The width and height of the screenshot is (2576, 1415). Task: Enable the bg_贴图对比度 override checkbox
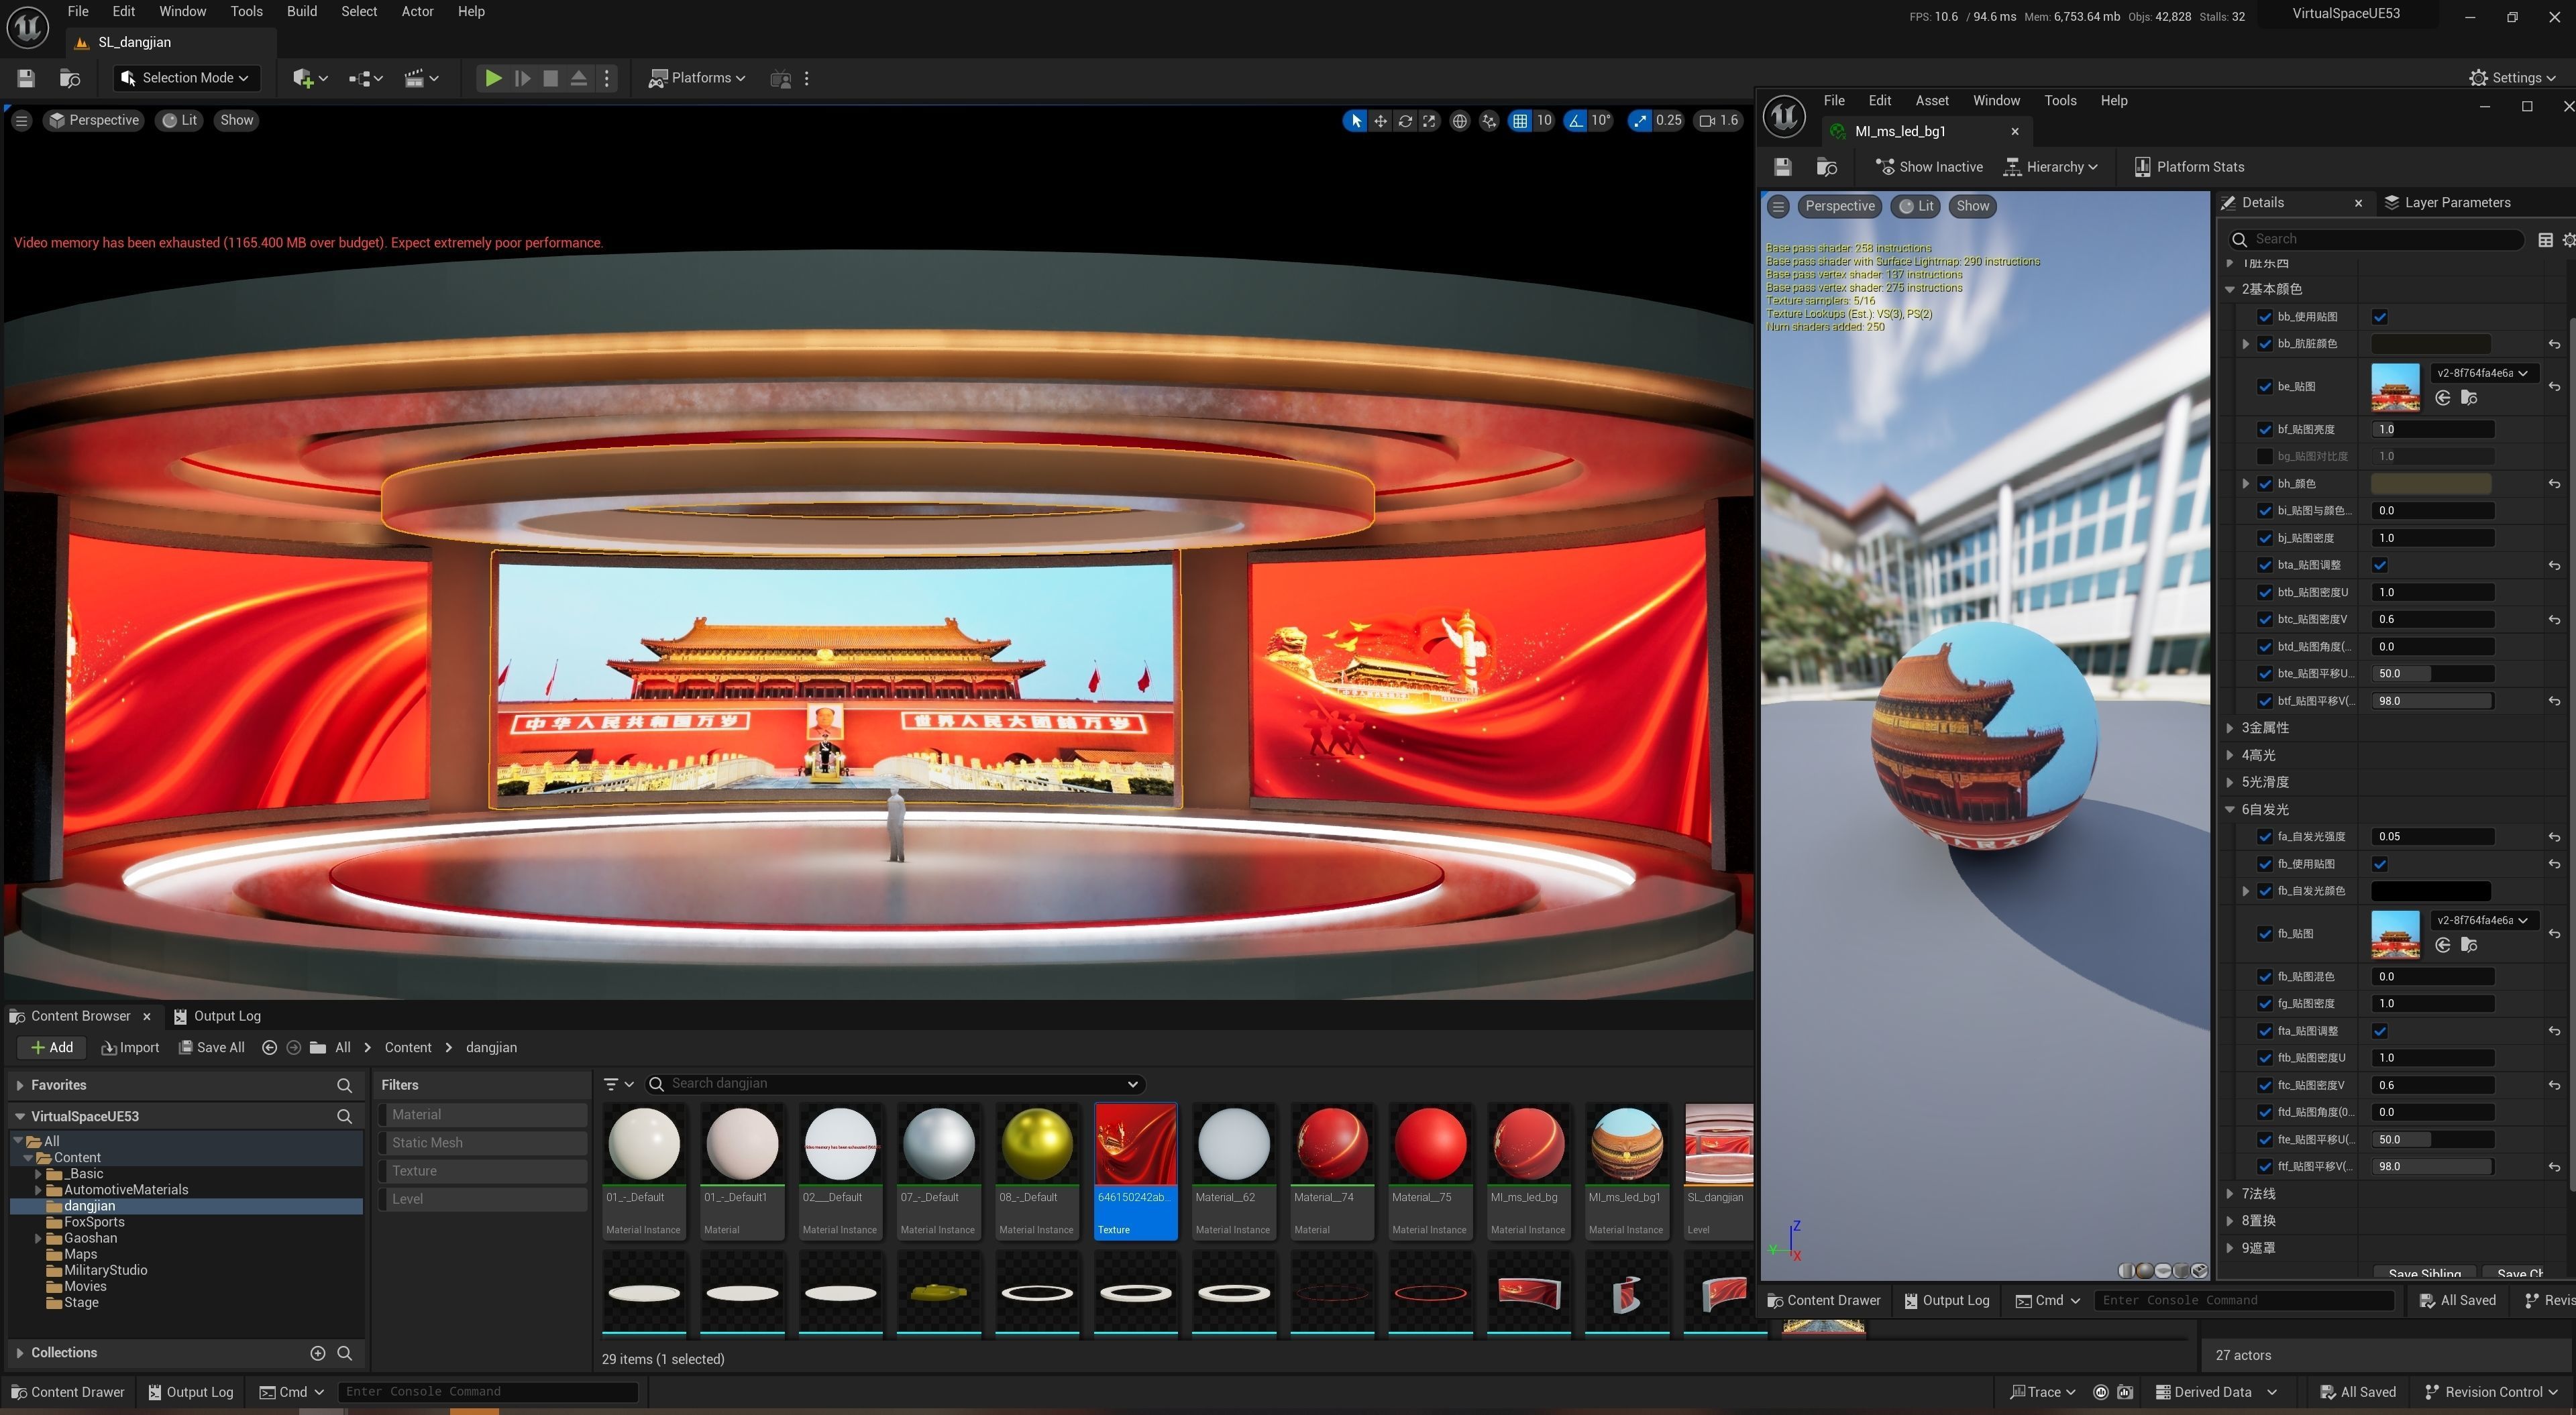(x=2265, y=456)
